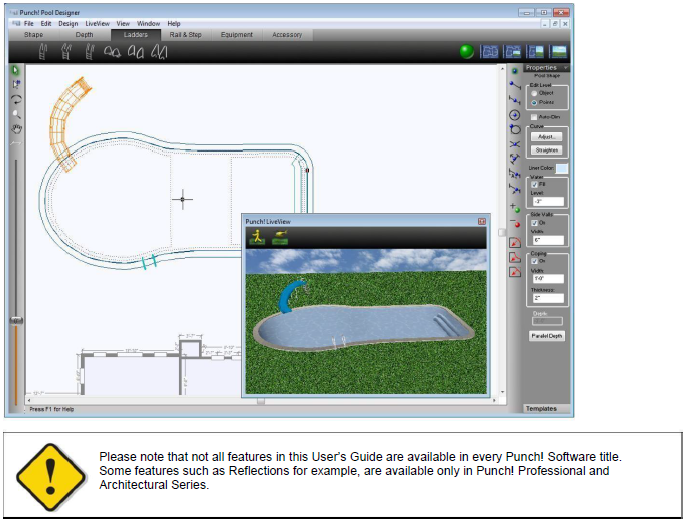Expand the Templates panel at the bottom
This screenshot has height=520, width=684.
click(x=541, y=409)
